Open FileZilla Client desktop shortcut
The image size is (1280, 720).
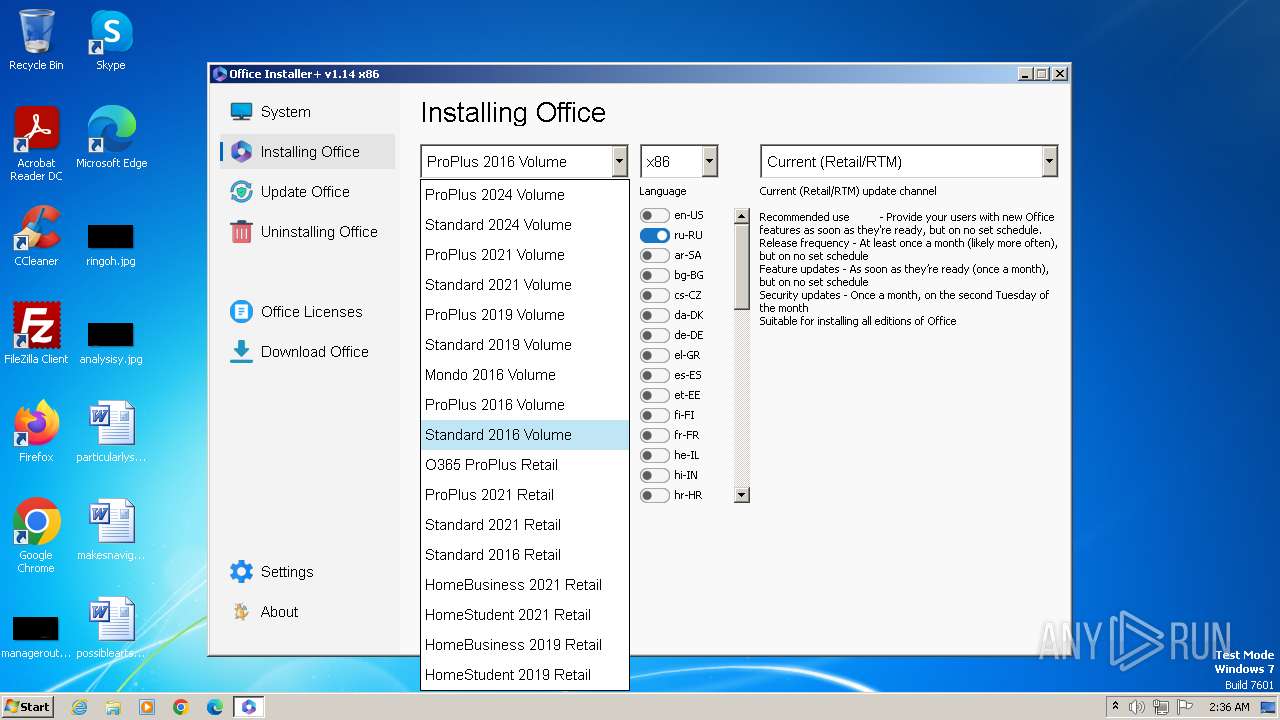pos(36,334)
